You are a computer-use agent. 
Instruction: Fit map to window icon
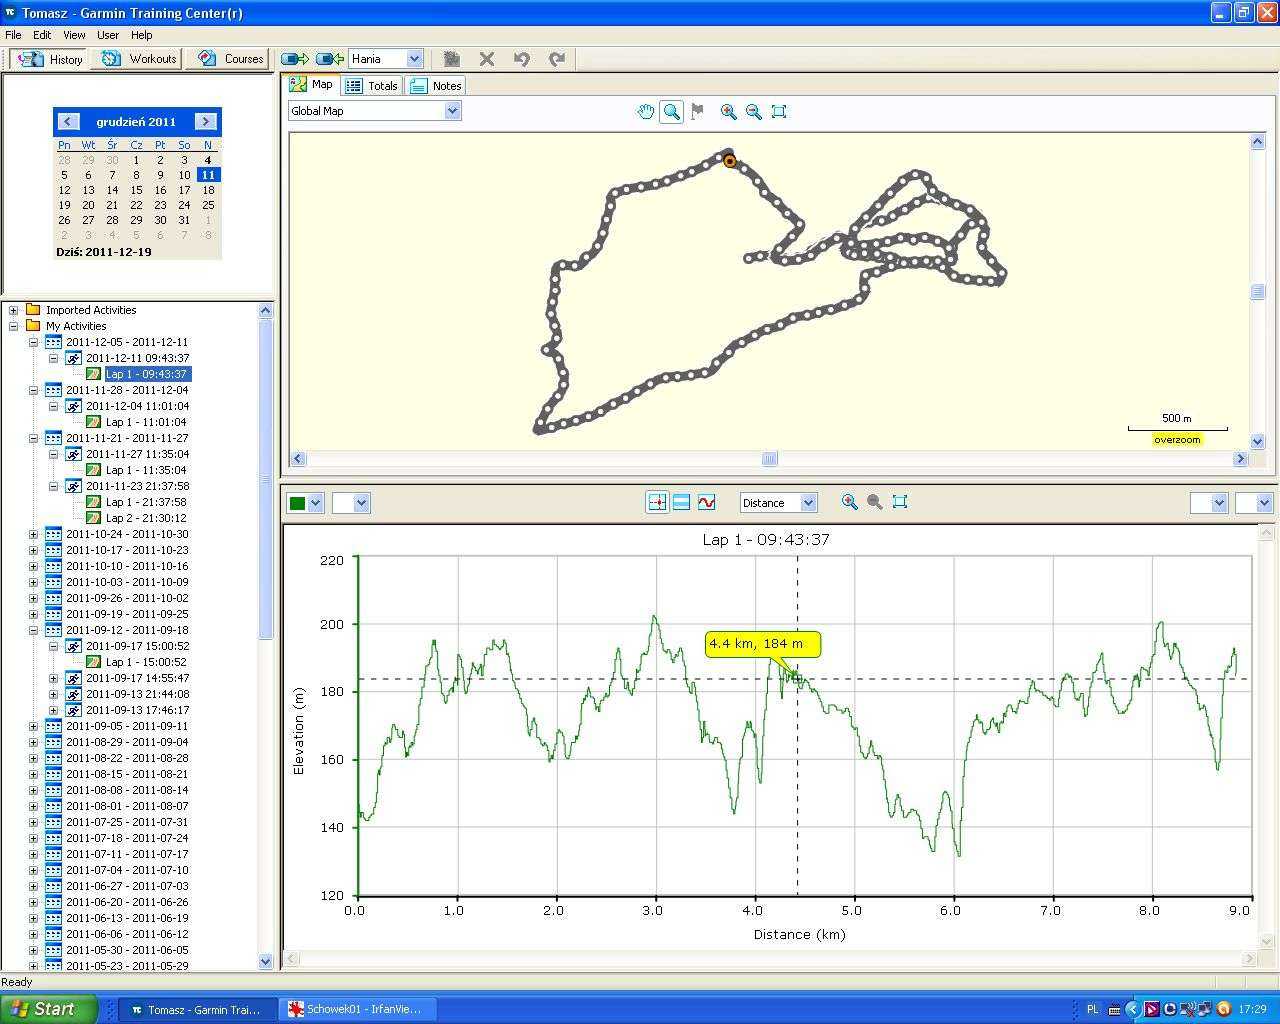coord(779,112)
